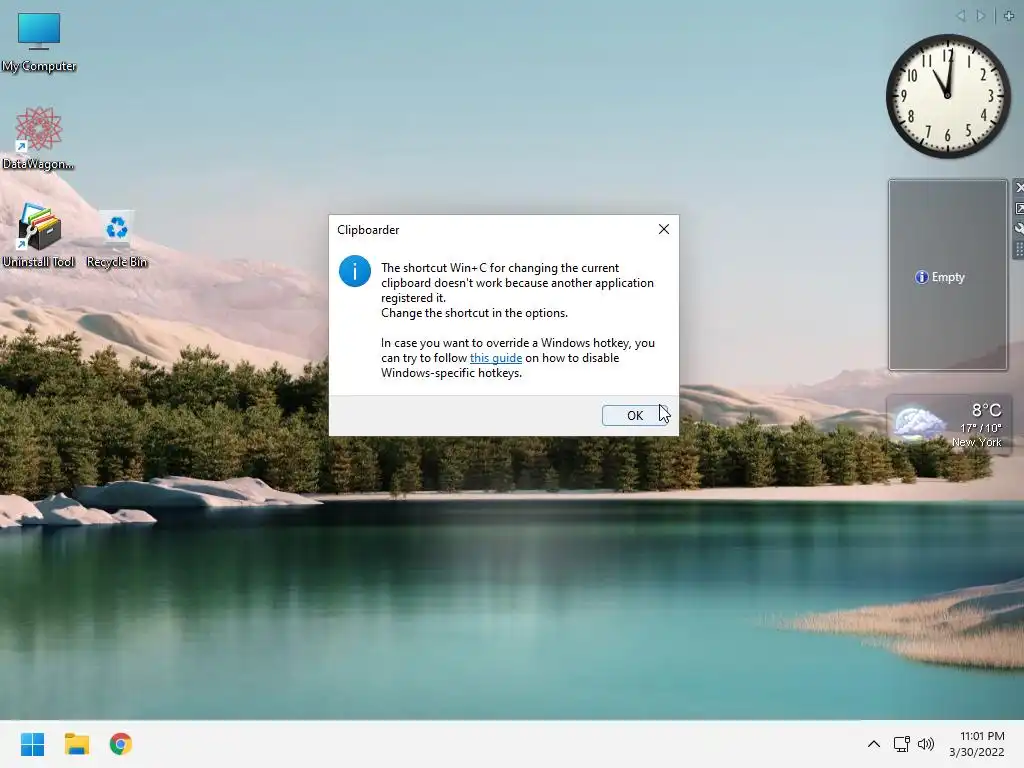Viewport: 1024px width, 768px height.
Task: Select the DataWagon desktop shortcut
Action: (38, 138)
